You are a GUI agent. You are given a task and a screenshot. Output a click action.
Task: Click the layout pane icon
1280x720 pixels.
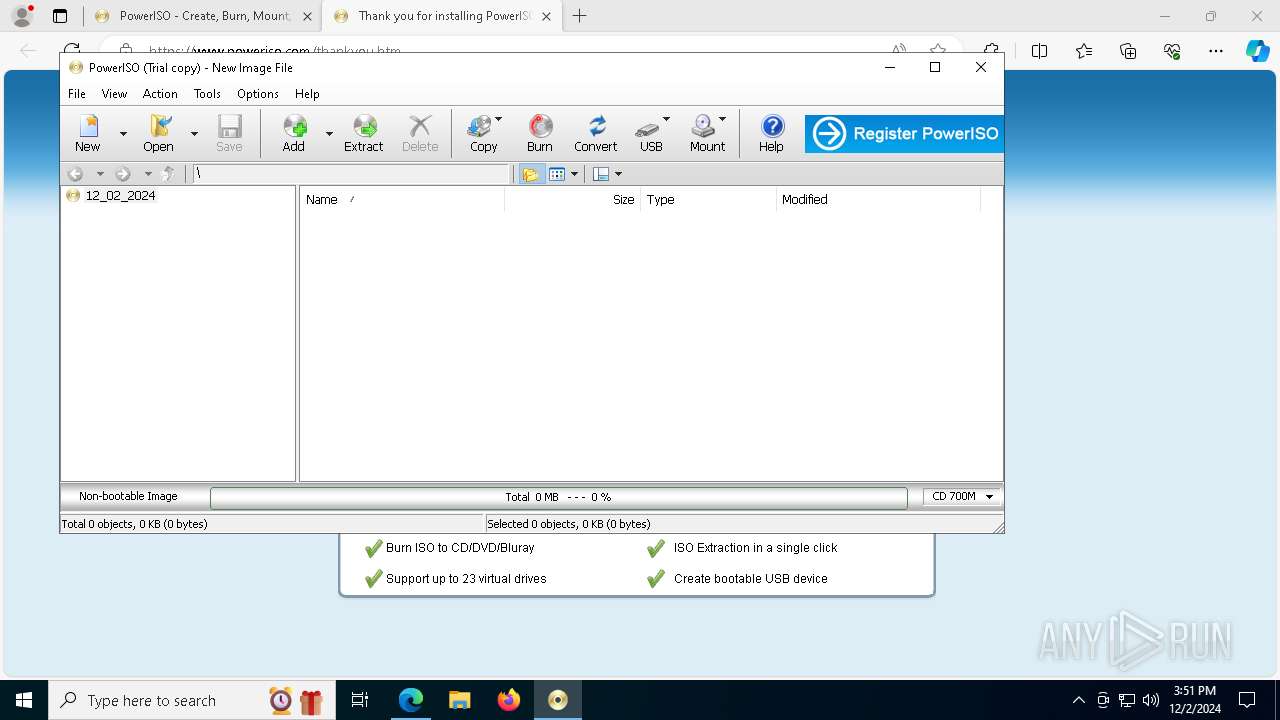click(601, 174)
